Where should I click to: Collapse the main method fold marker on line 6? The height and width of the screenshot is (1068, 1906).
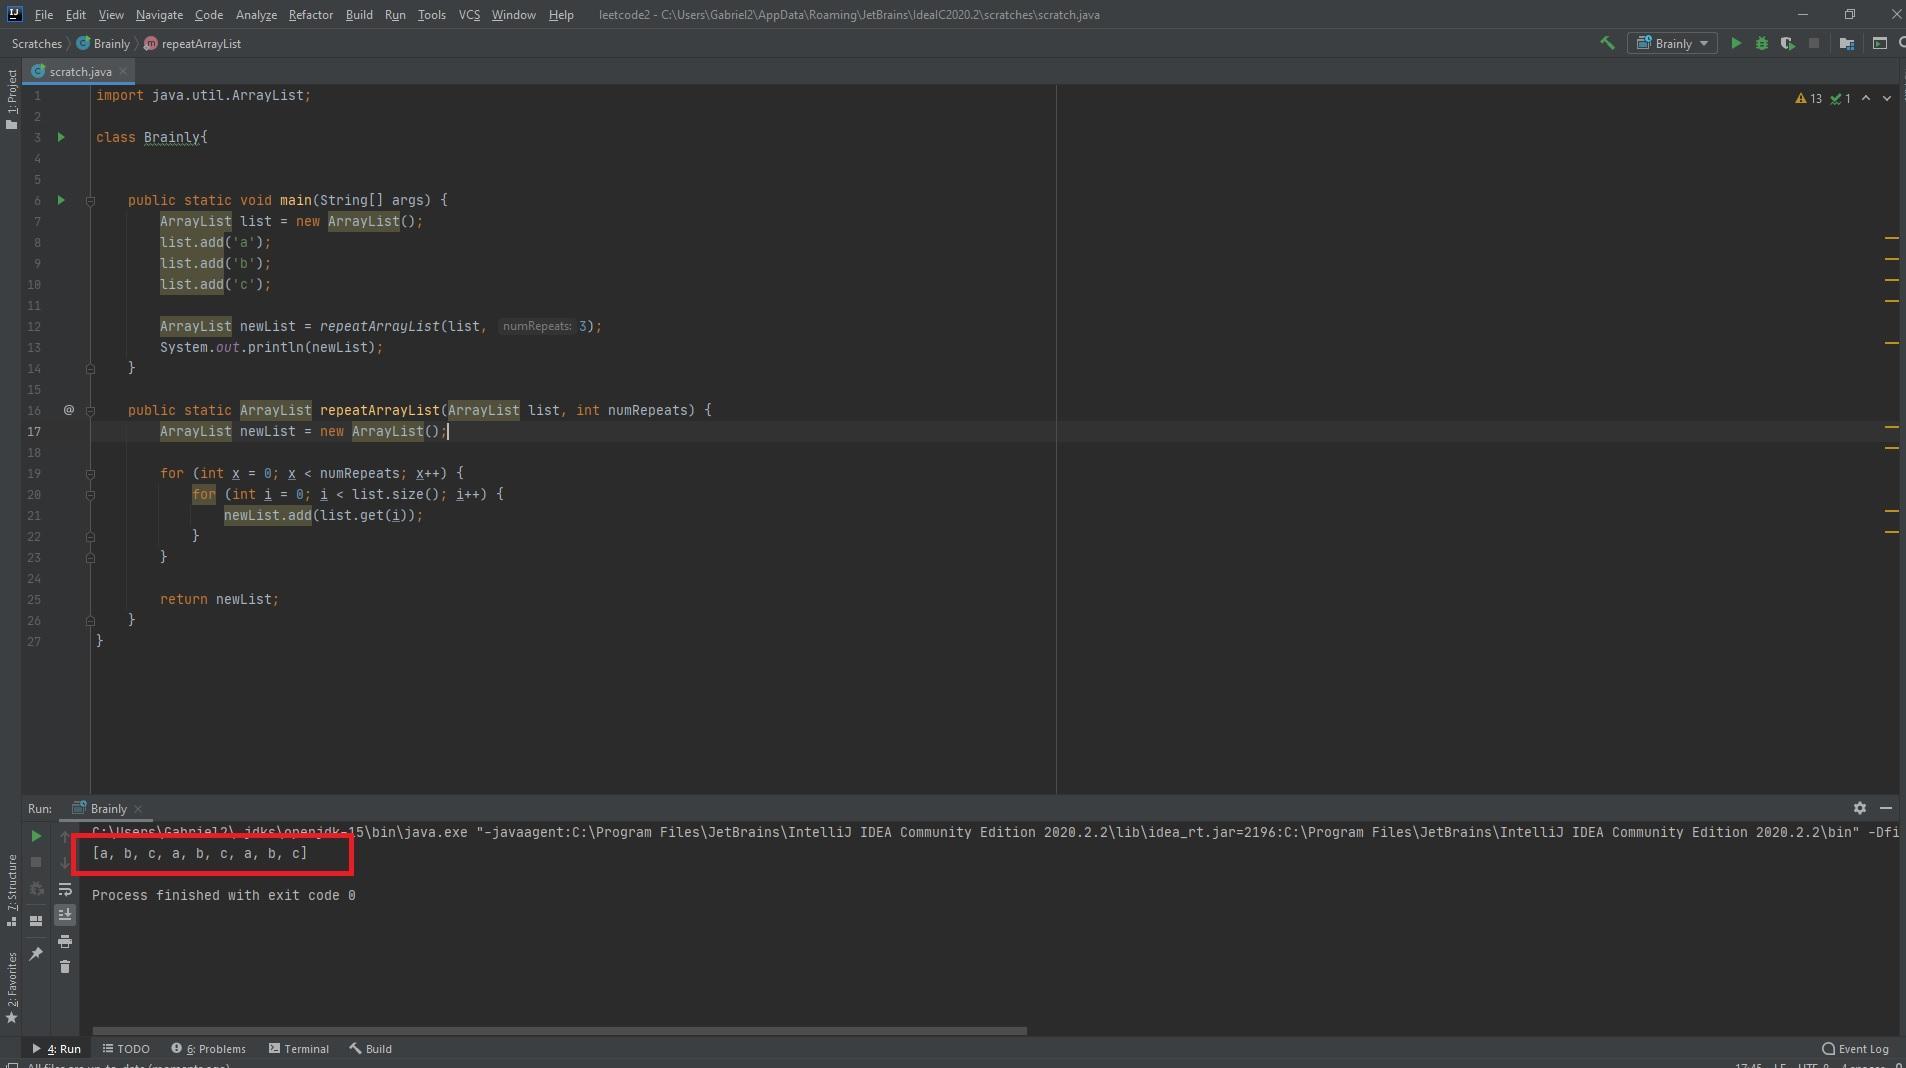pyautogui.click(x=90, y=201)
